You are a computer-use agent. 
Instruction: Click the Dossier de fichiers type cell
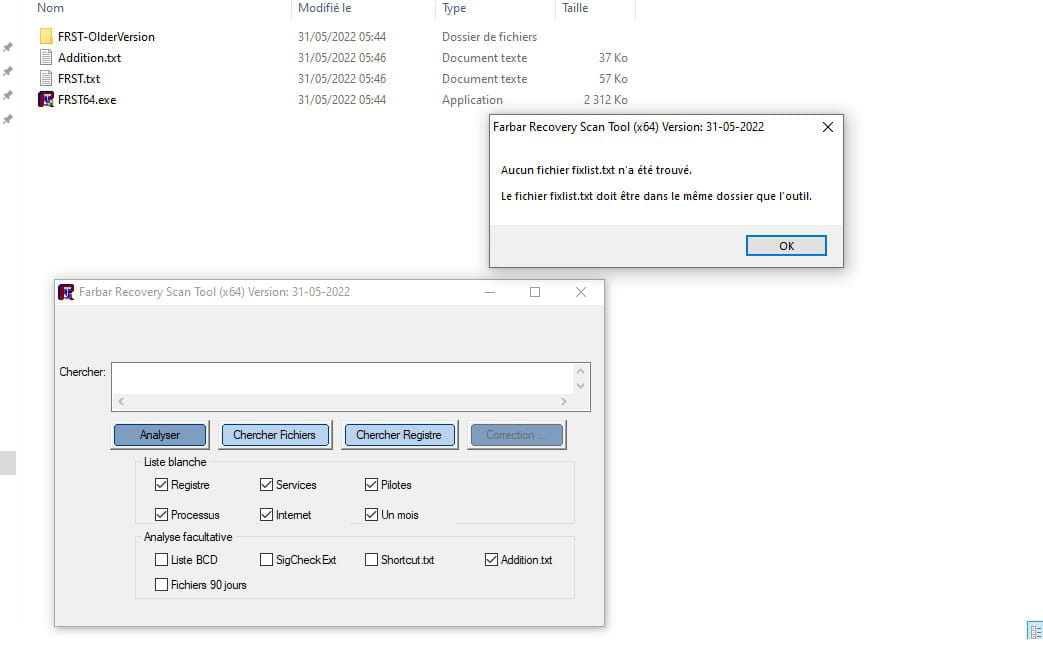[x=489, y=37]
